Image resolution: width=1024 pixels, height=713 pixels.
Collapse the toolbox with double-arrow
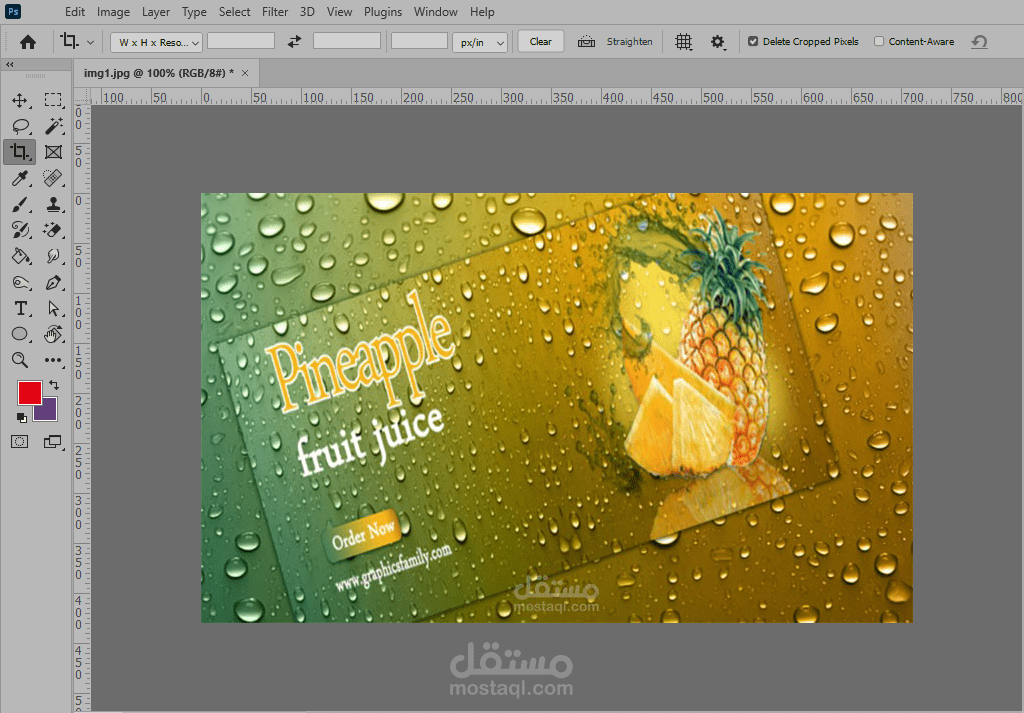(x=9, y=65)
